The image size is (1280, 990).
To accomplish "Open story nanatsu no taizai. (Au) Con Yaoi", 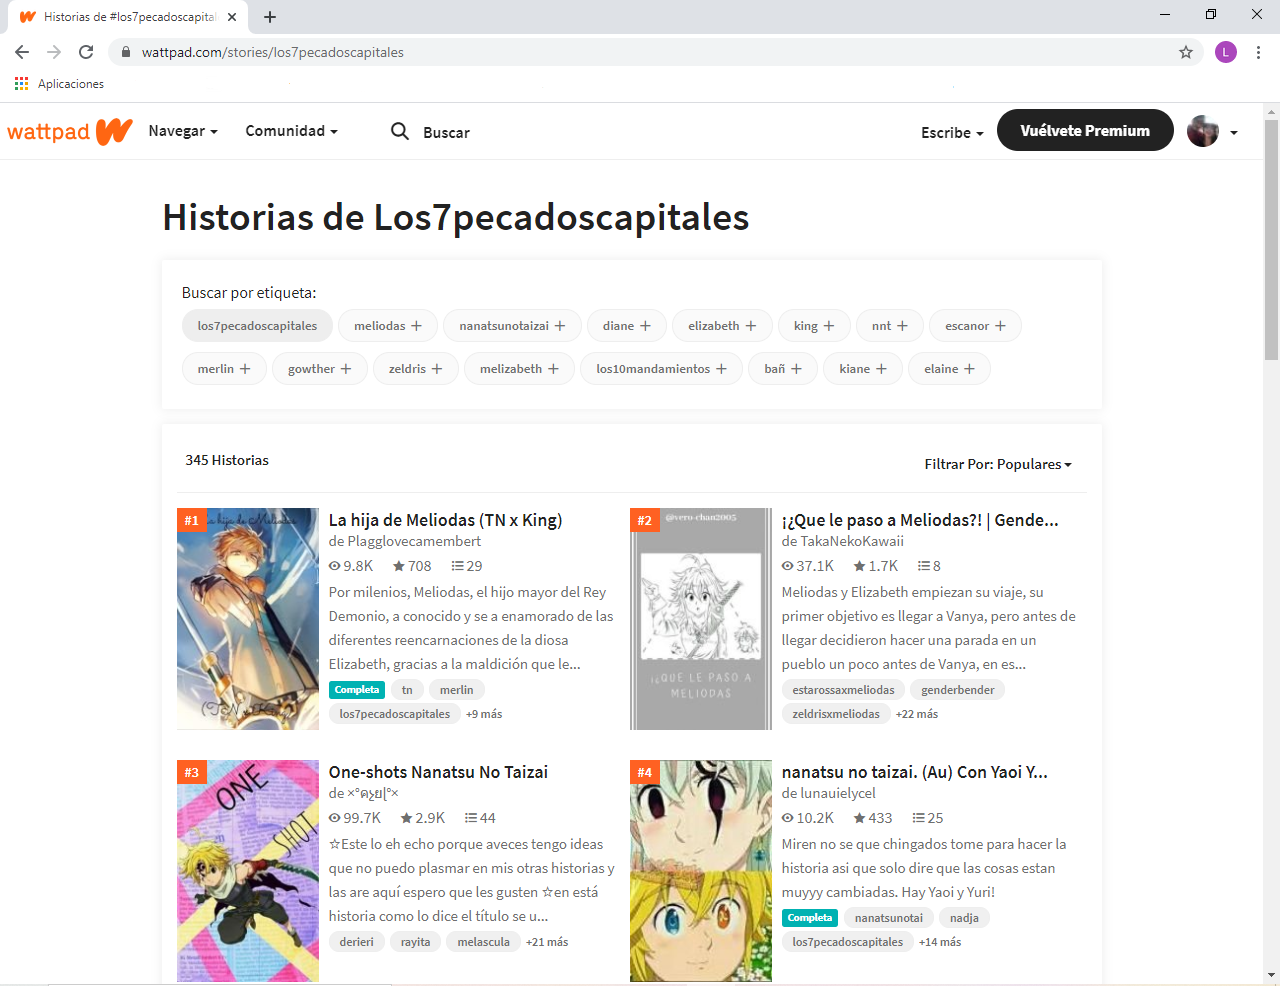I will click(915, 772).
